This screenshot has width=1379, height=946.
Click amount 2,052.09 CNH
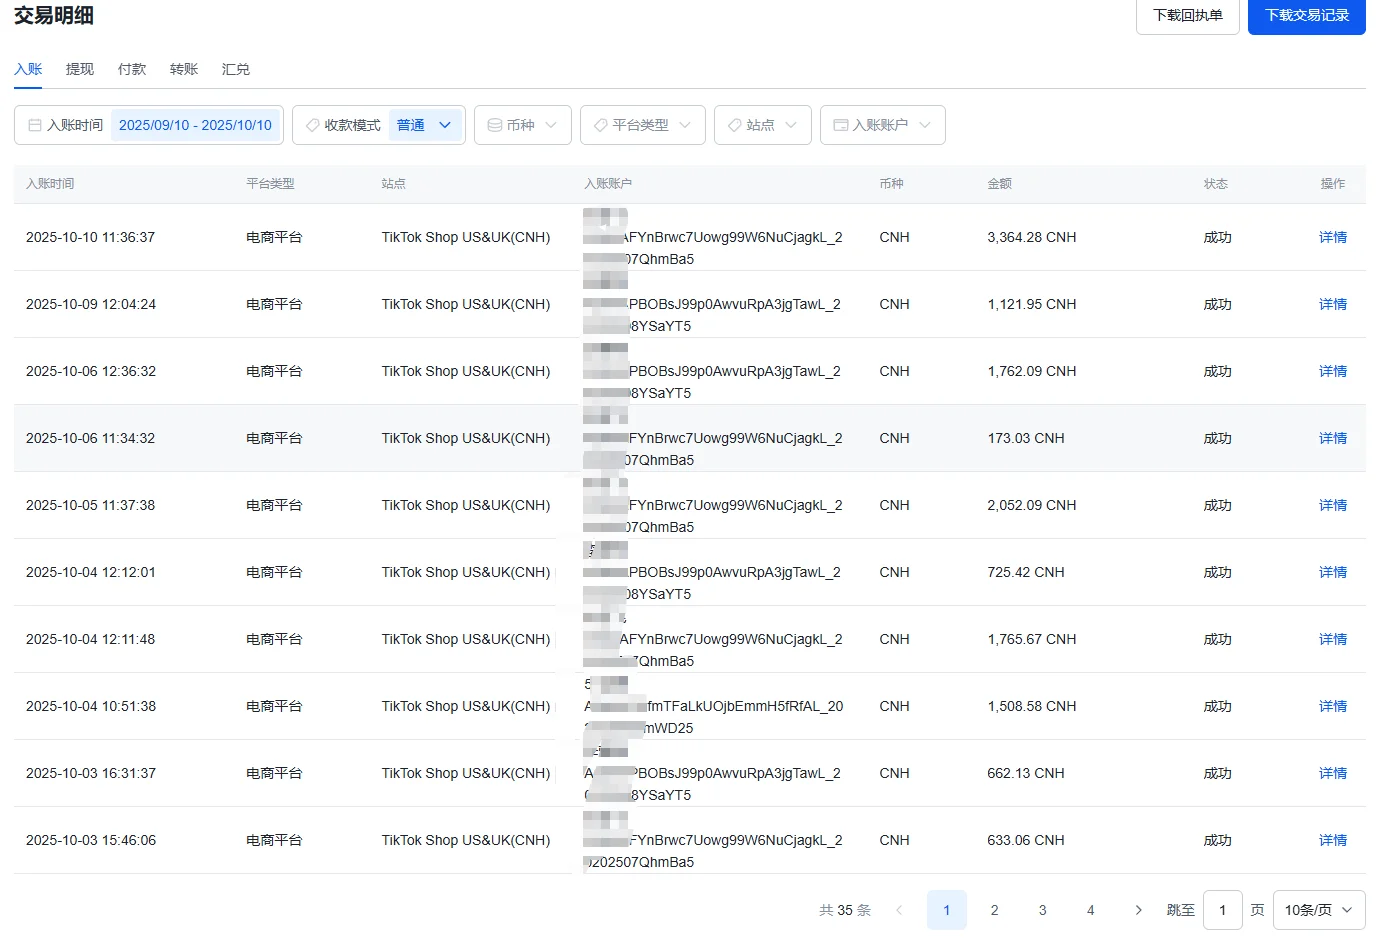pos(1032,505)
